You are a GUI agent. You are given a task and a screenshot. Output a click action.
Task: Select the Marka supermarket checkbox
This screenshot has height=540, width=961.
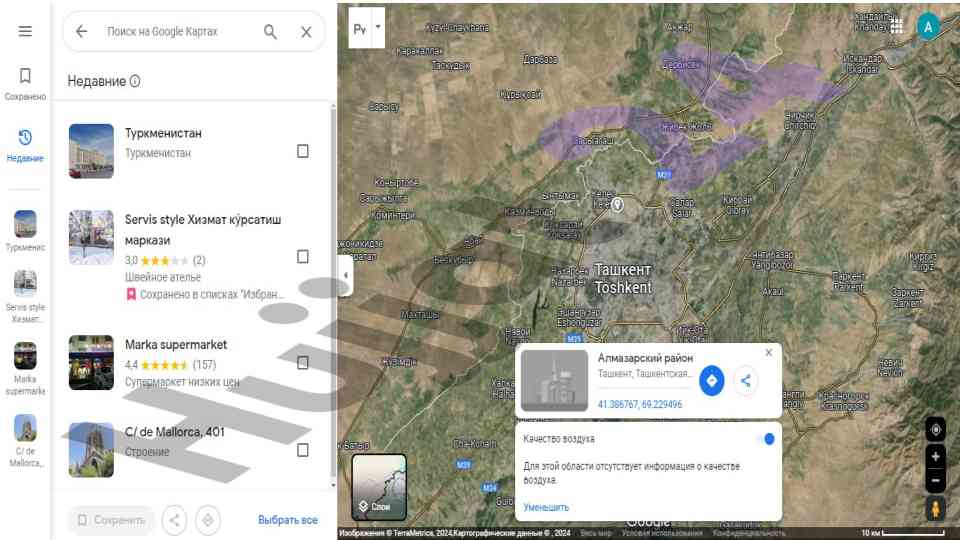point(303,362)
